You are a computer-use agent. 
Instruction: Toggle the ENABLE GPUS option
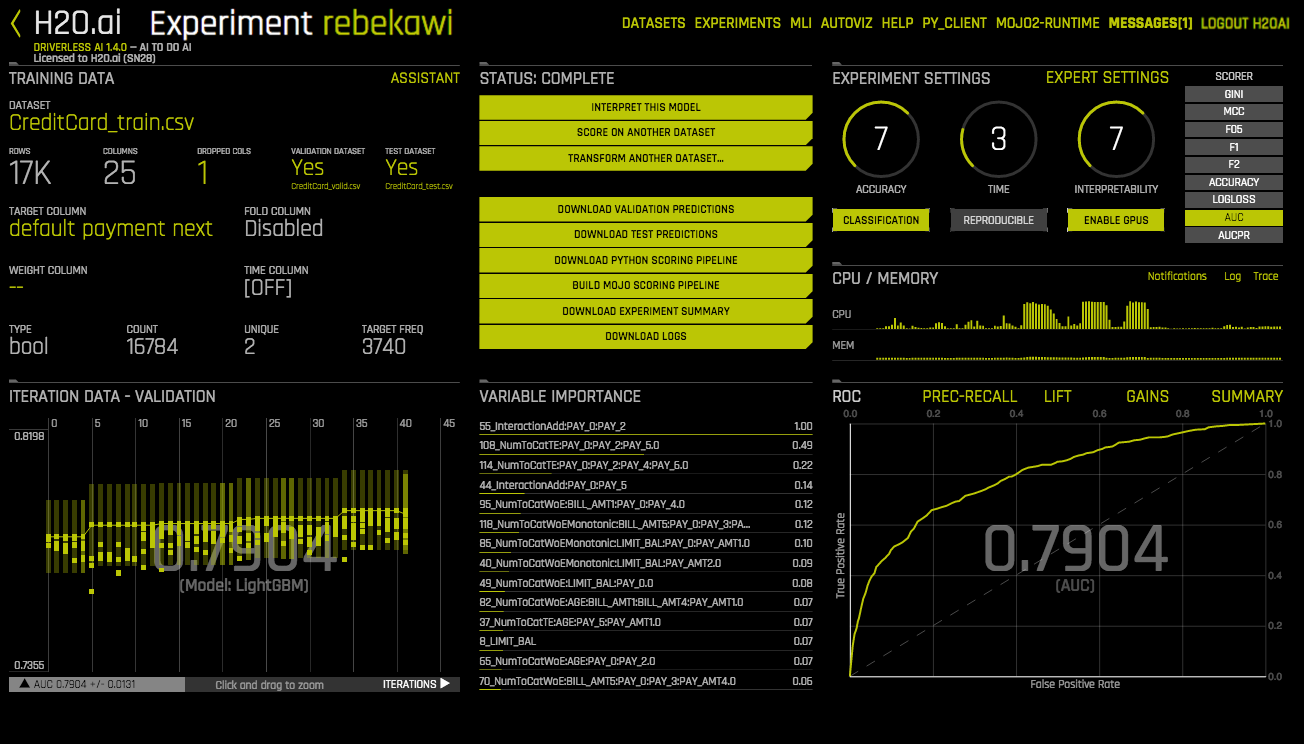[x=1116, y=220]
